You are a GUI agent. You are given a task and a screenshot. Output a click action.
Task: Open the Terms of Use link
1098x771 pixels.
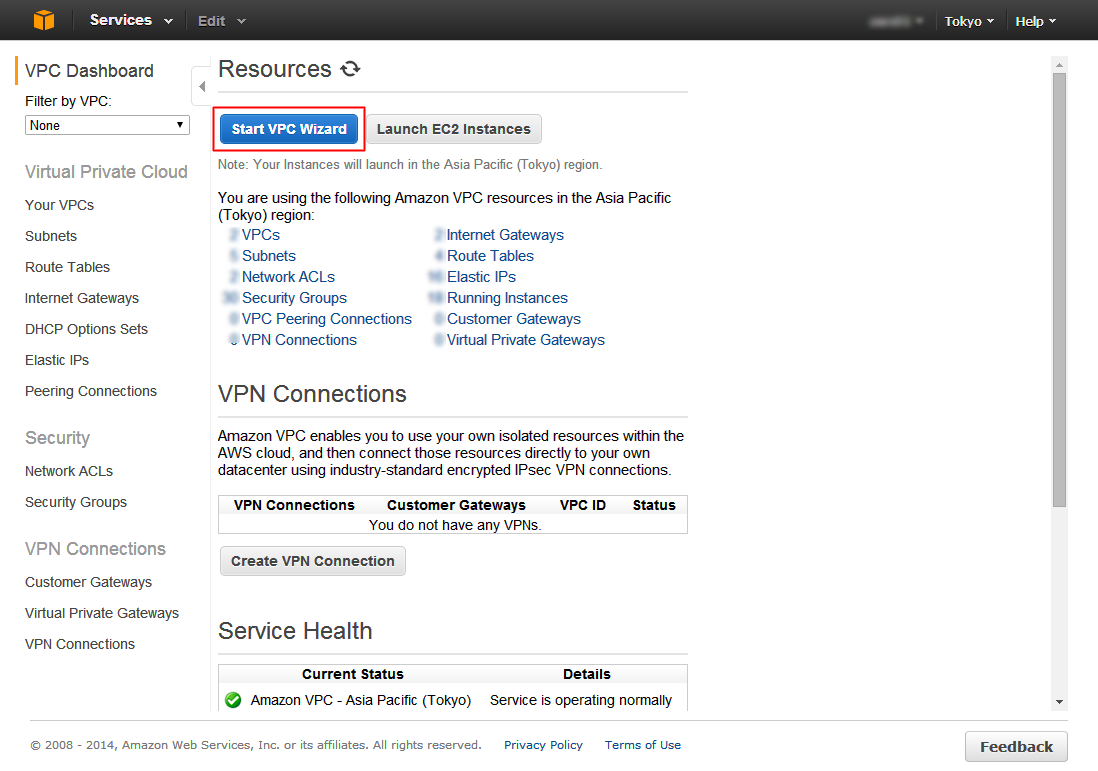(x=643, y=745)
